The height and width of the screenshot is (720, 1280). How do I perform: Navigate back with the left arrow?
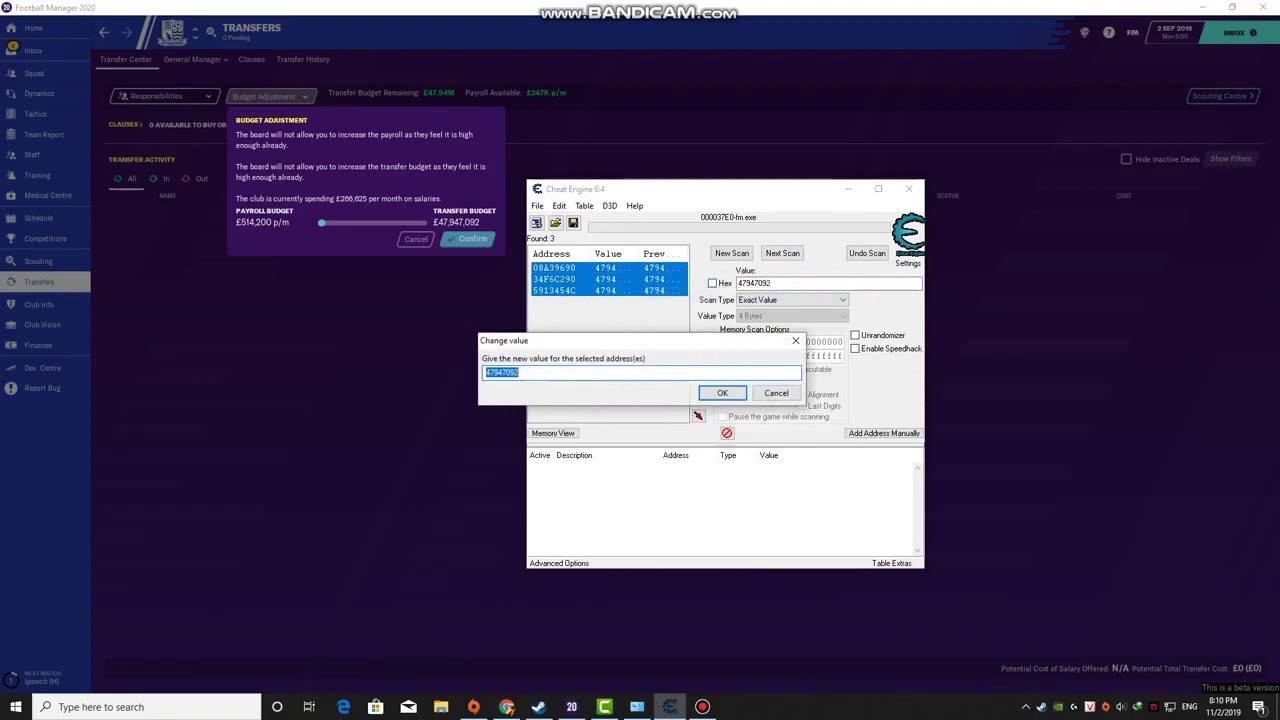click(x=104, y=33)
